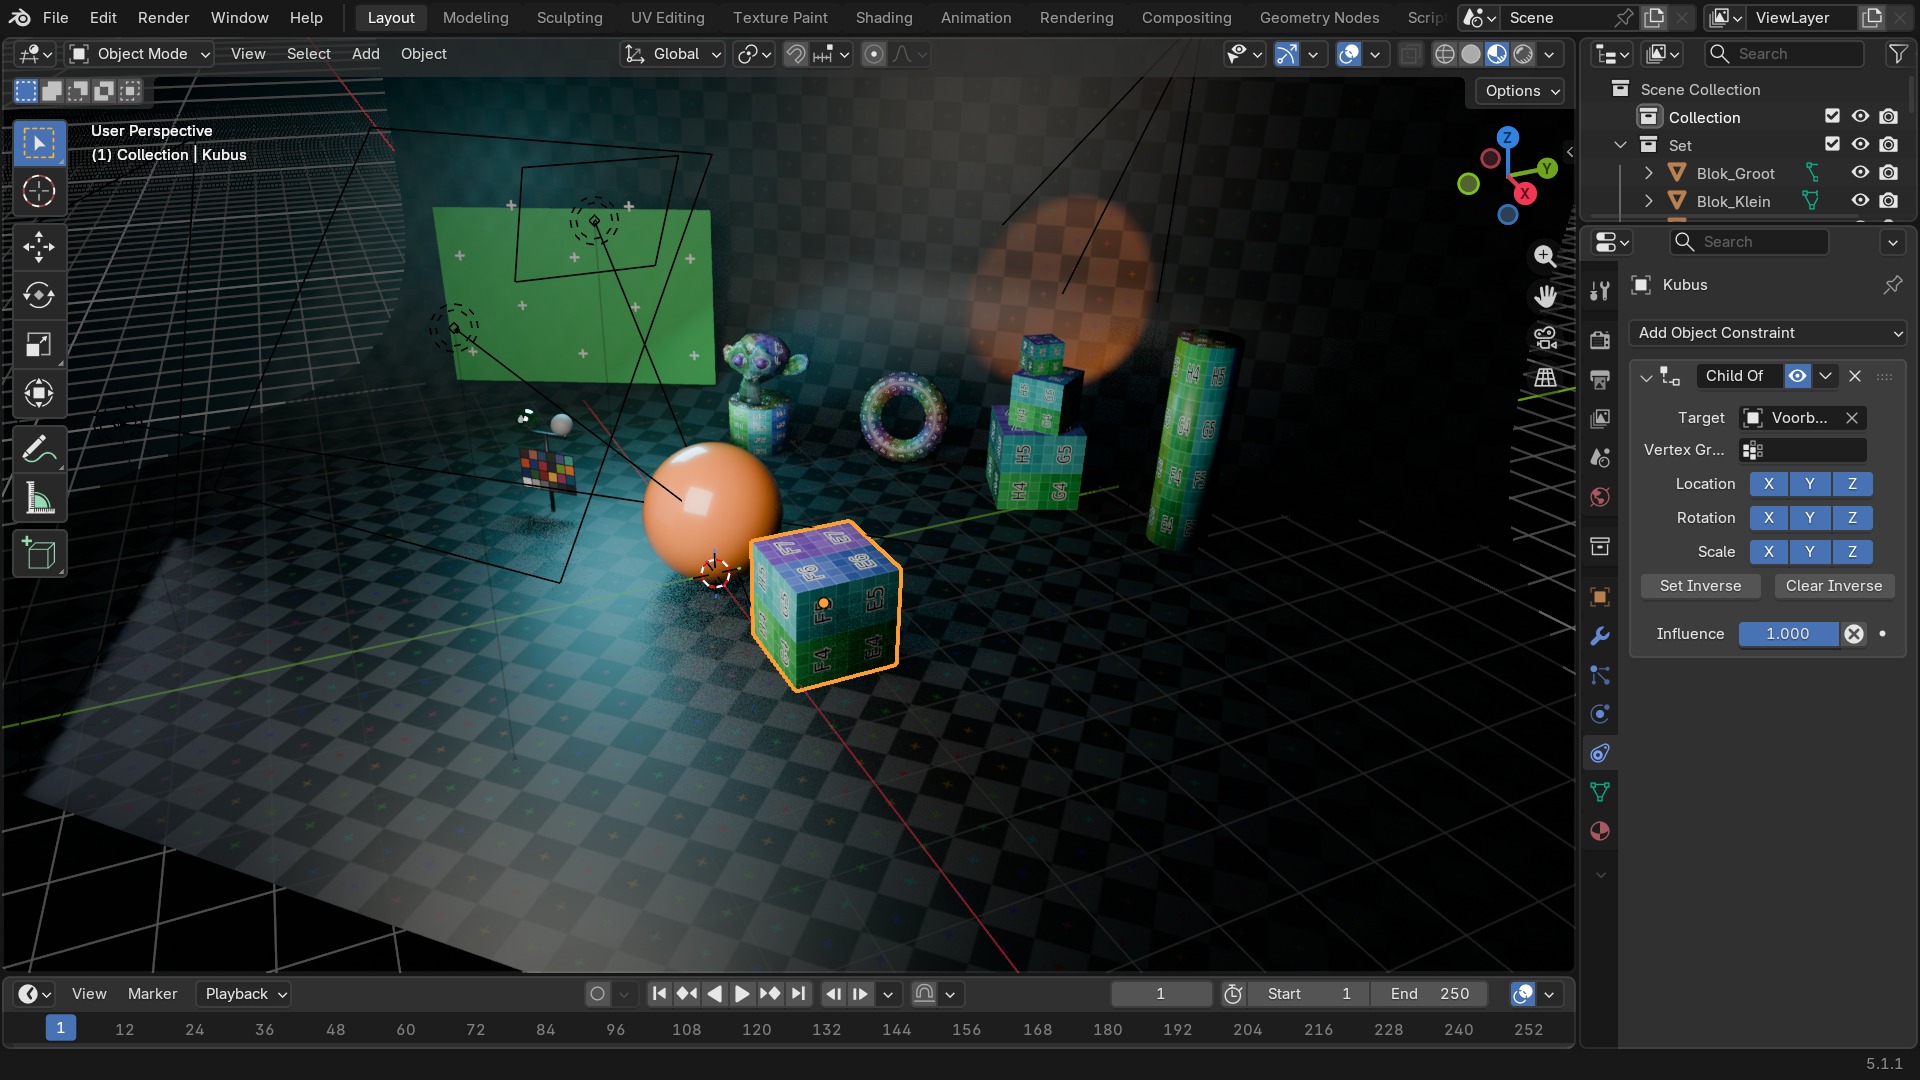The image size is (1920, 1080).
Task: Open the Modifiers wrench properties tab
Action: pos(1600,636)
